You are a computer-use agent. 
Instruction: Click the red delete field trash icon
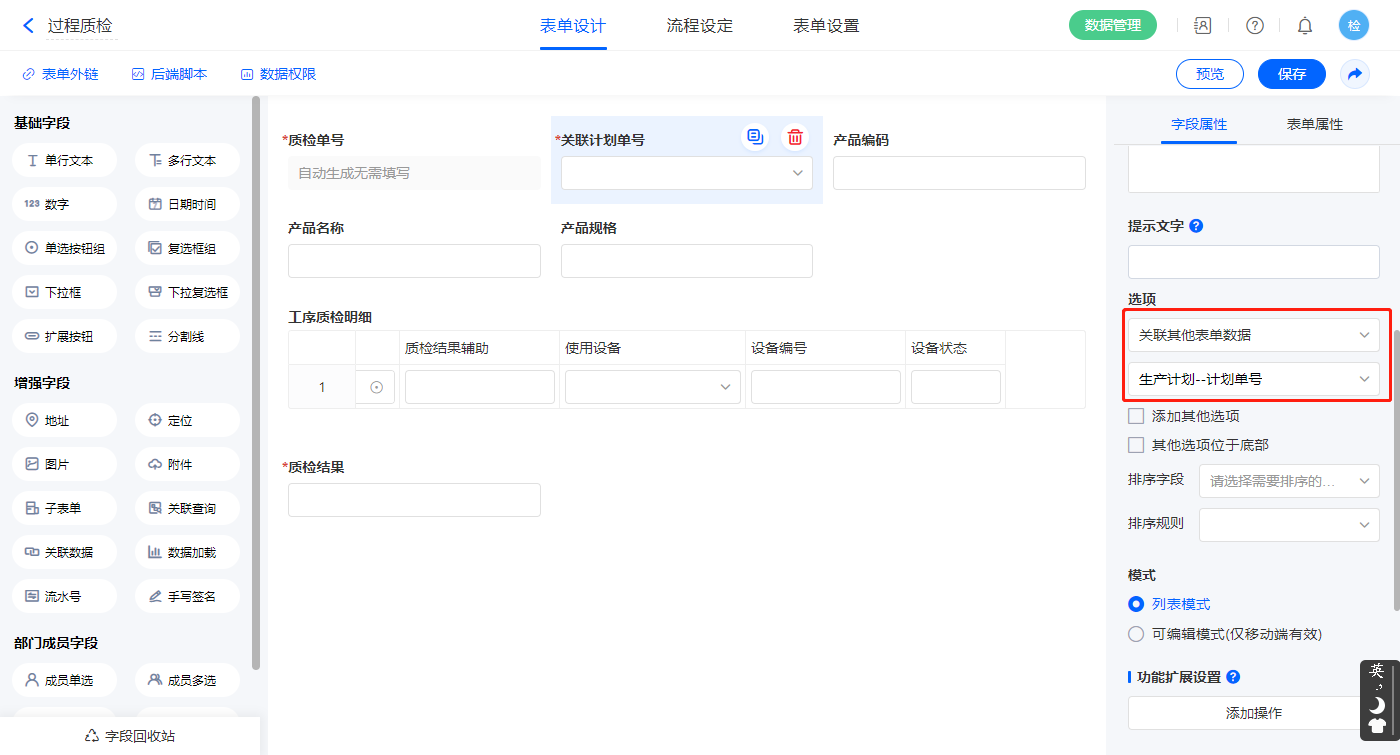click(x=795, y=137)
